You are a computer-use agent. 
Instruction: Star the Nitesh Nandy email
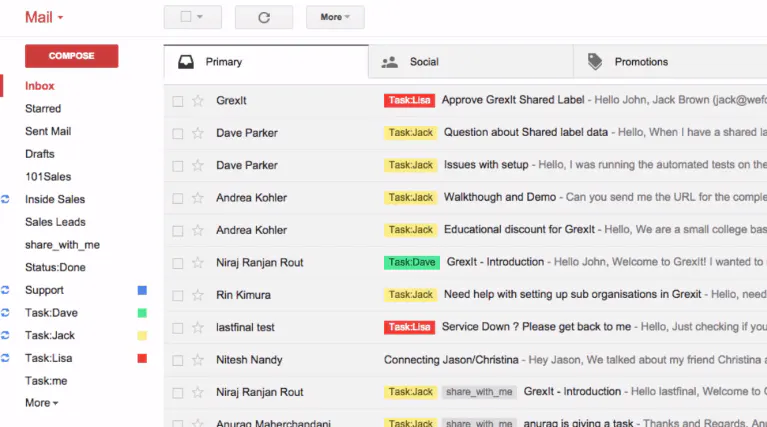pyautogui.click(x=198, y=360)
